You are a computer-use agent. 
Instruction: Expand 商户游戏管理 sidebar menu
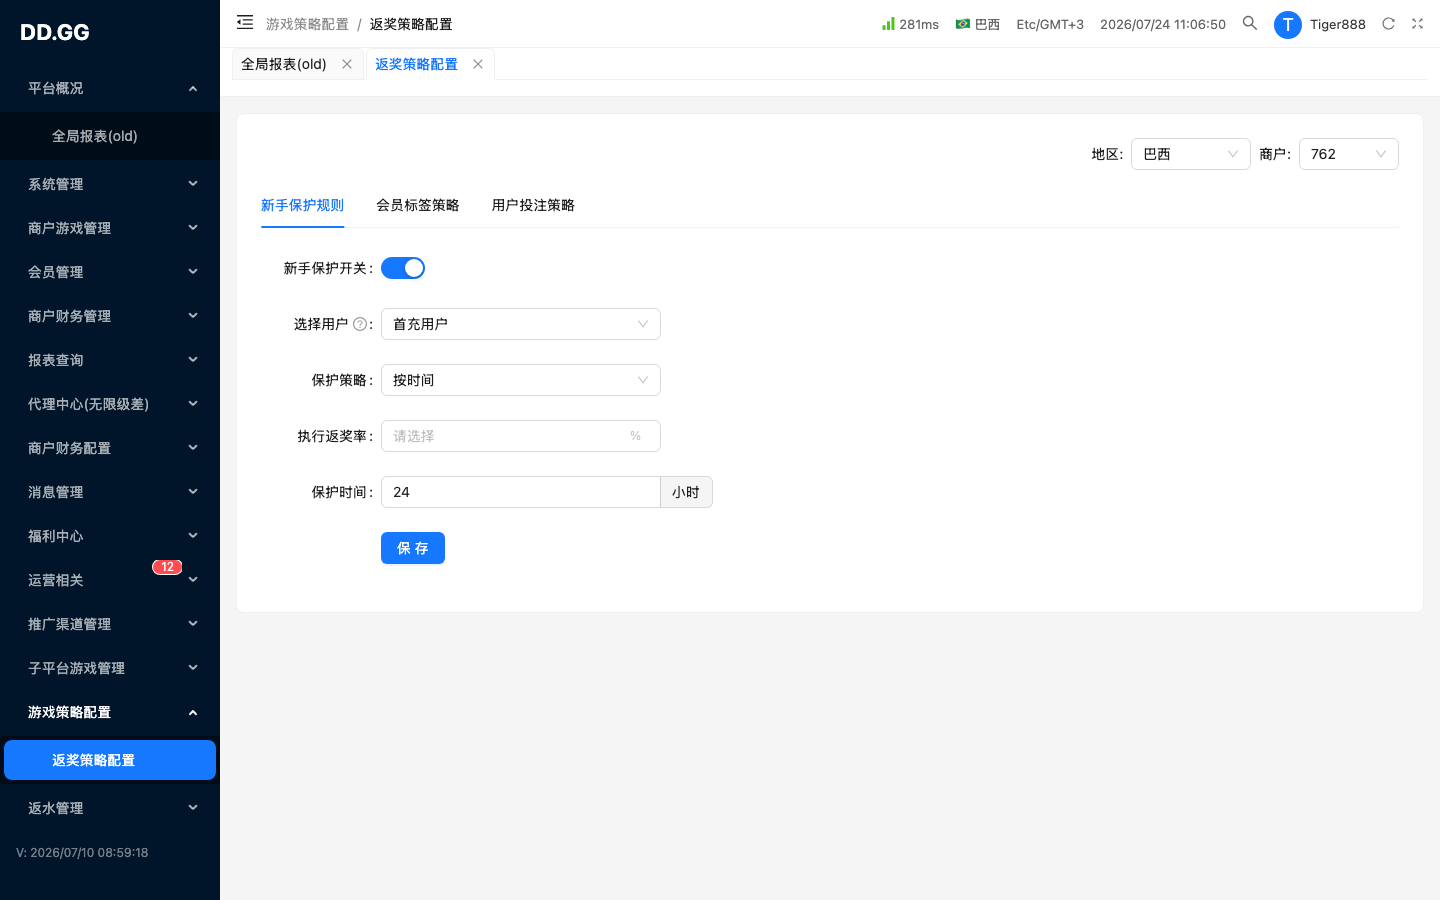coord(110,228)
